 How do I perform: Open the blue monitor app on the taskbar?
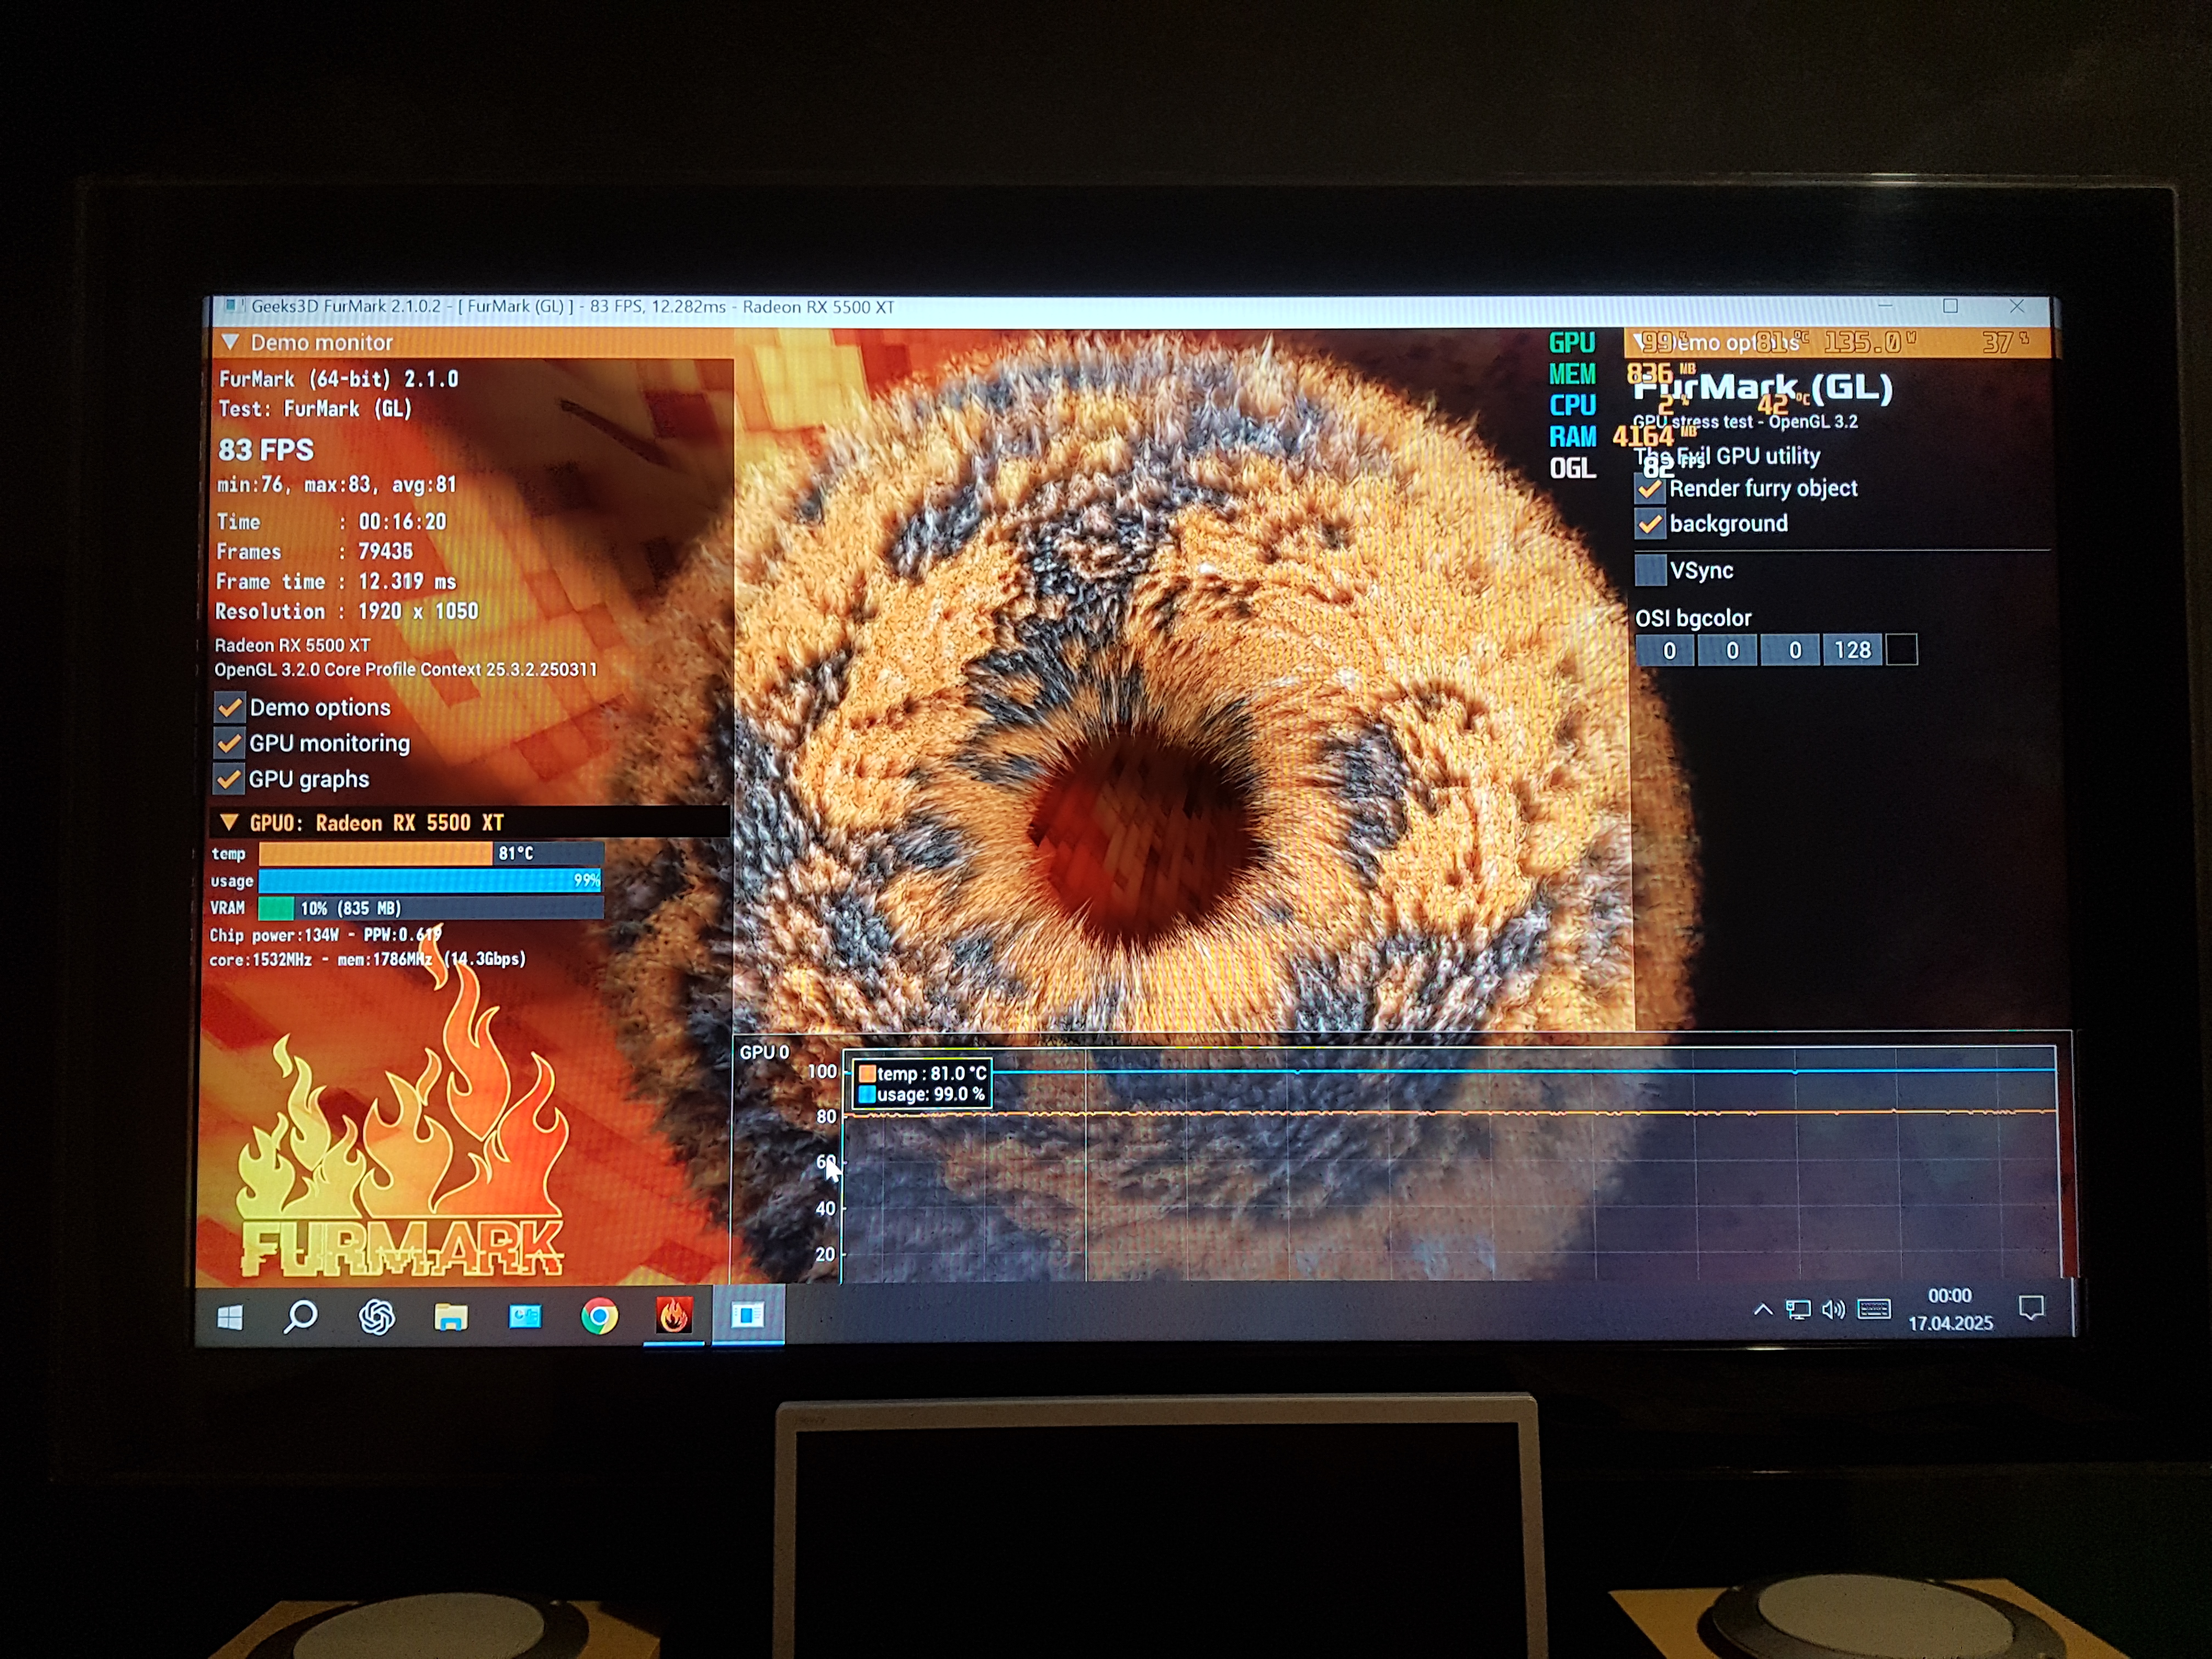point(525,1316)
